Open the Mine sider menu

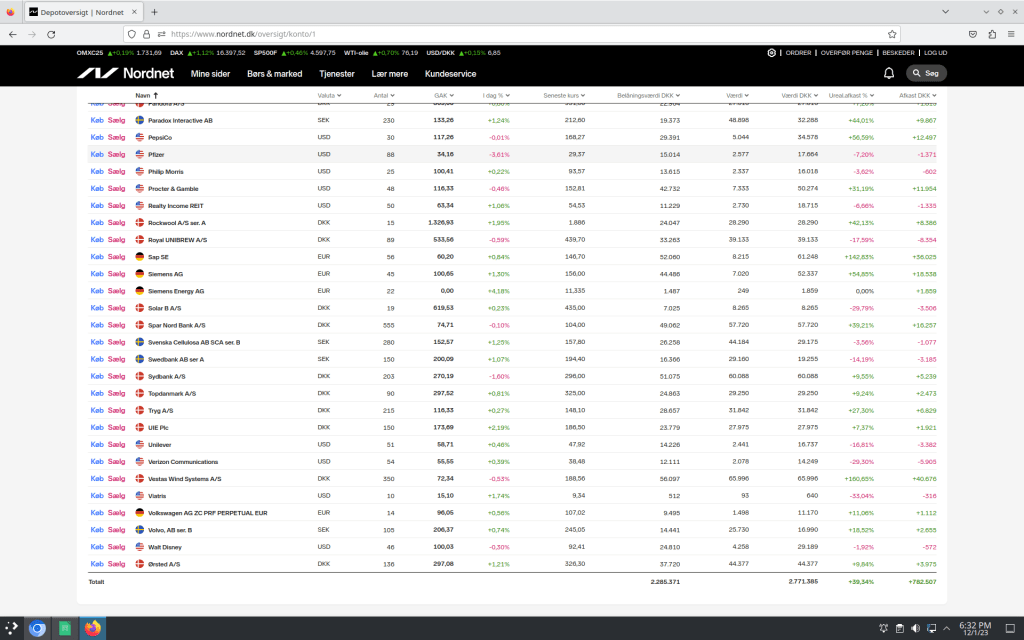coord(210,74)
